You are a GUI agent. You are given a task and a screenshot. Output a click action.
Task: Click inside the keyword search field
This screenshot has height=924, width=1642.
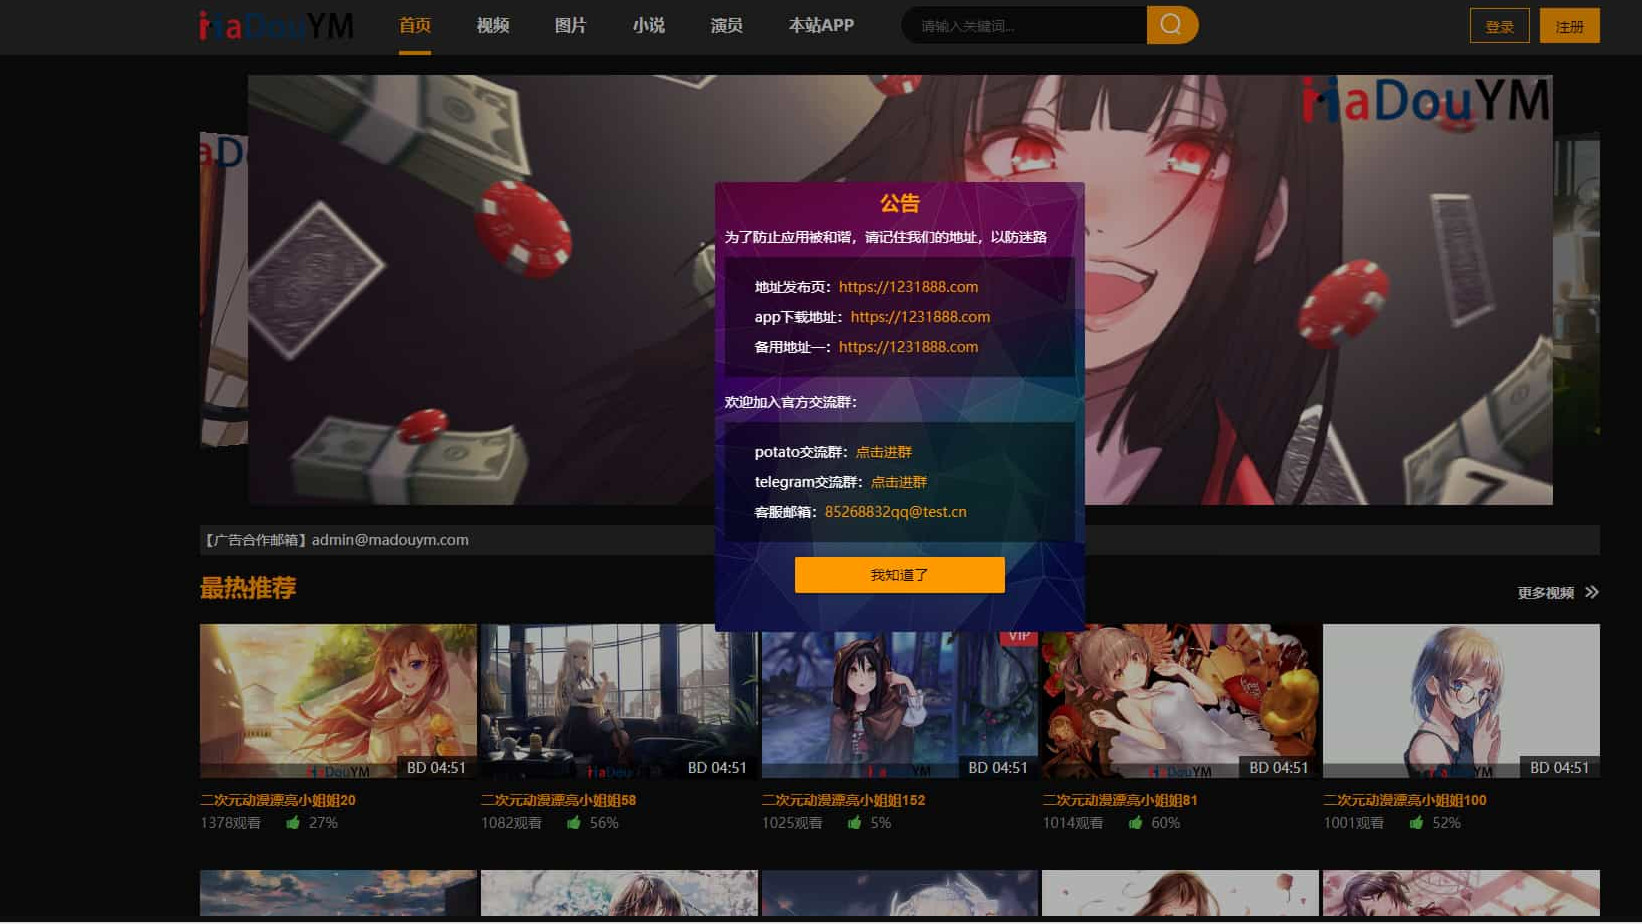(1020, 25)
